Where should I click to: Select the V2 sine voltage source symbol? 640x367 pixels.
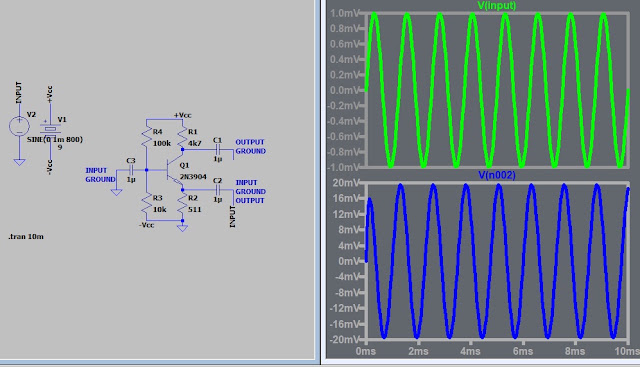(x=19, y=126)
